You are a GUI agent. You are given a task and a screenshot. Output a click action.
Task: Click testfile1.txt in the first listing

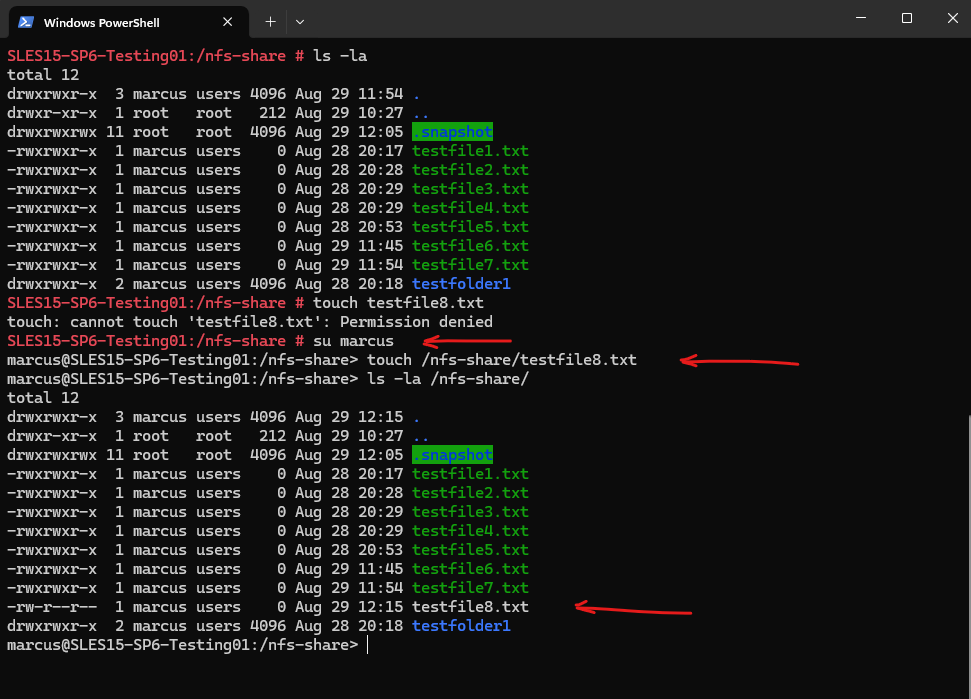pyautogui.click(x=470, y=151)
